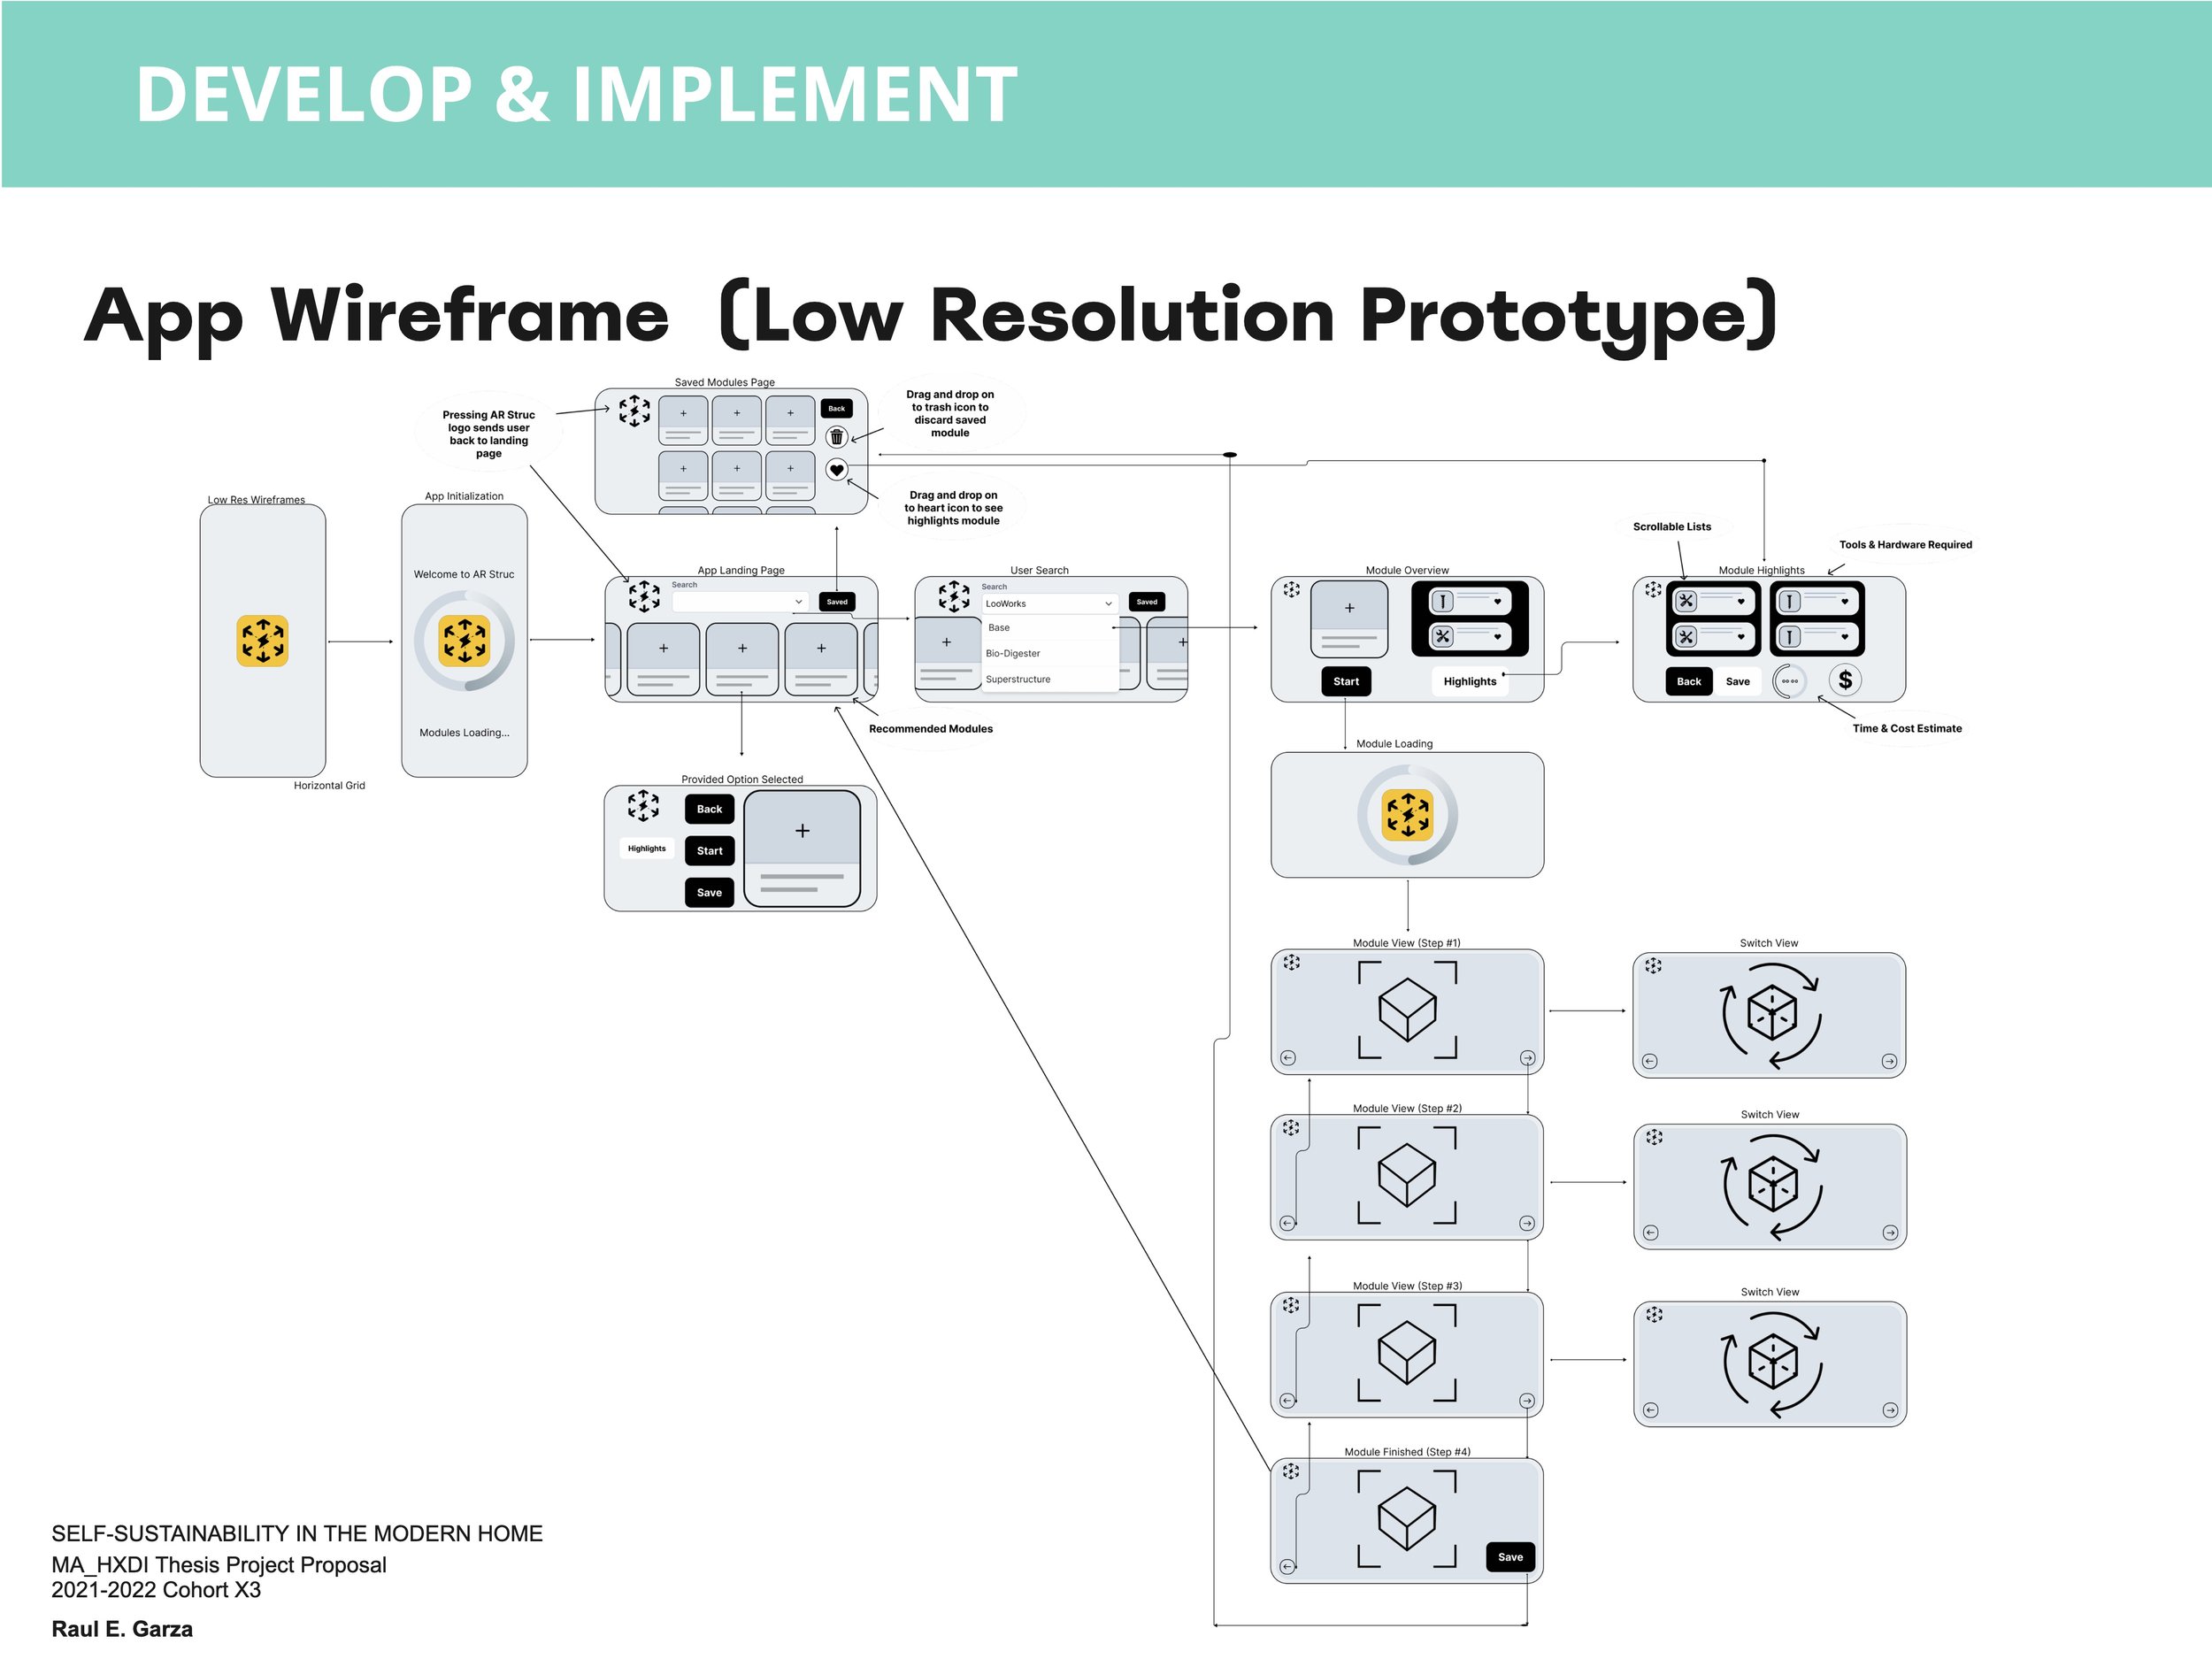Click large module thumbnail on Provided Option Selected

802,849
